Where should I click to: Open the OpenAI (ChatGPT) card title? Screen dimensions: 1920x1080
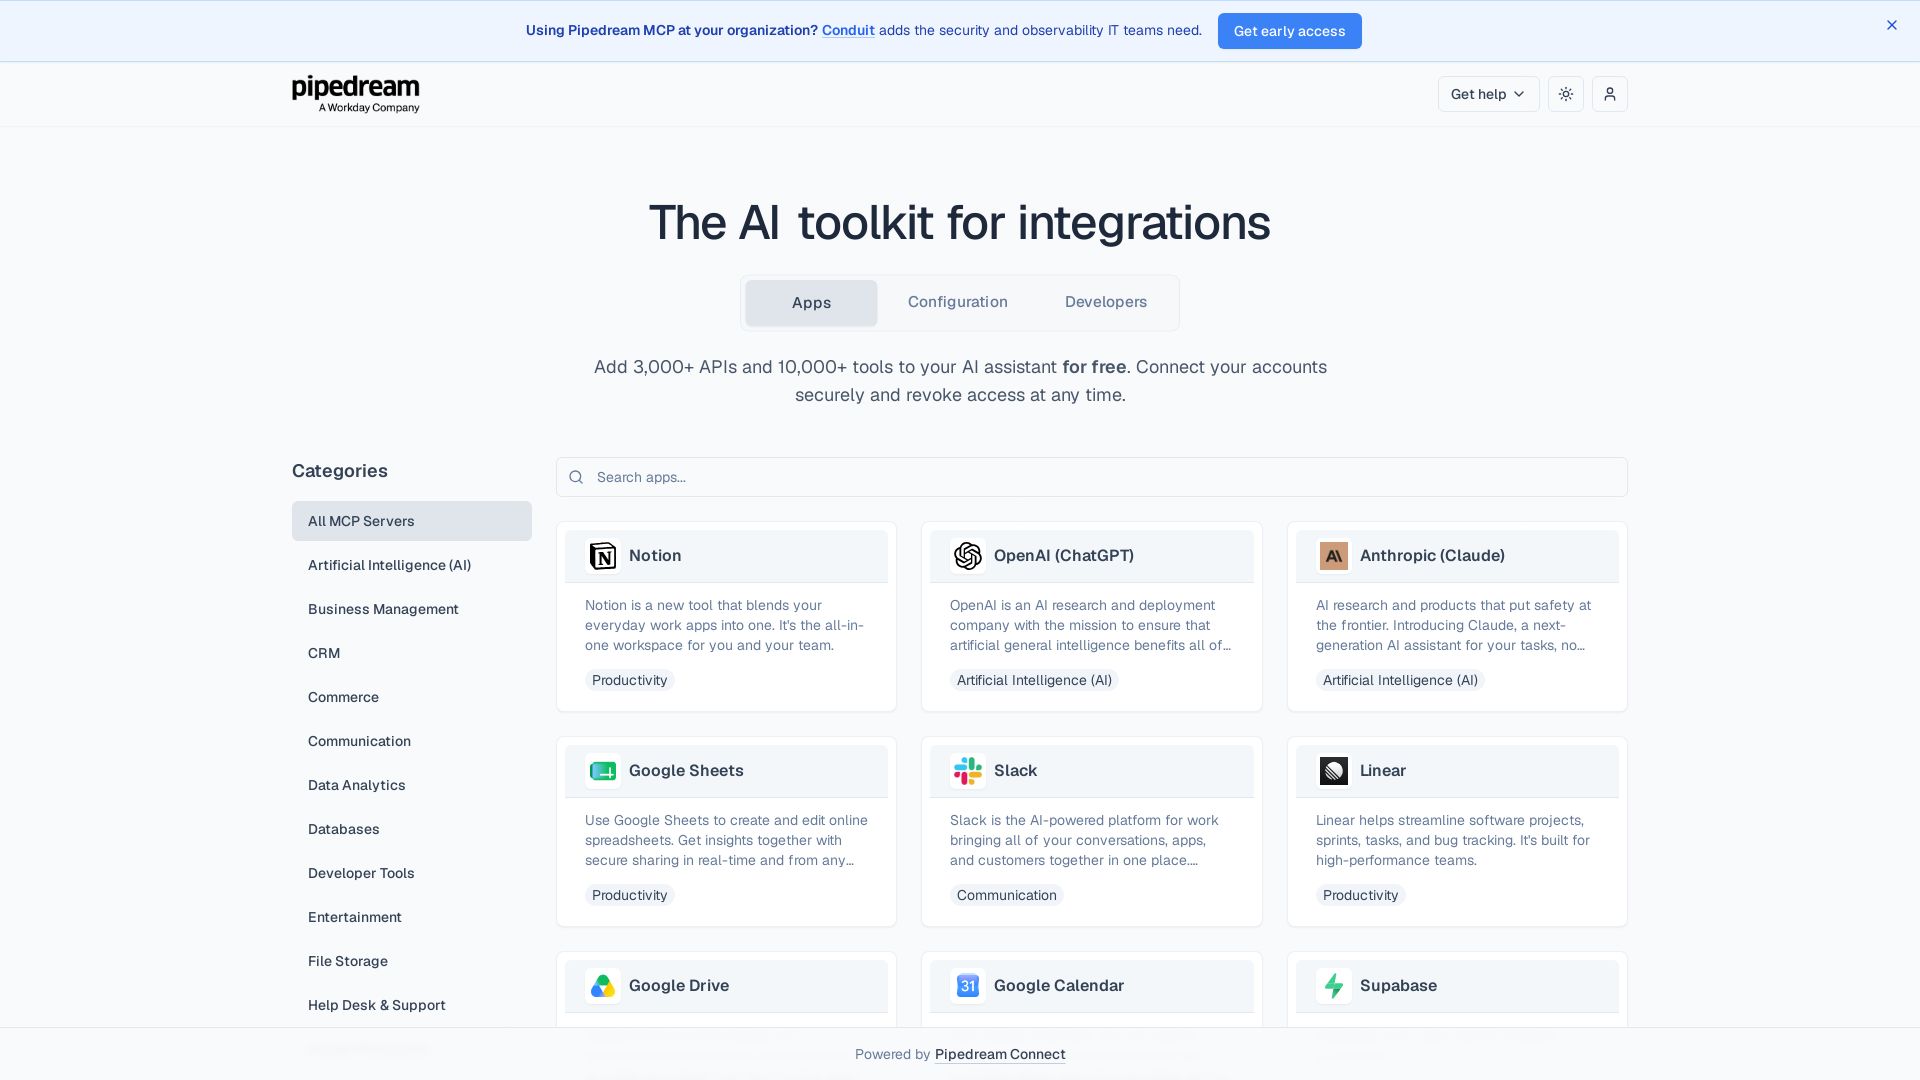click(x=1064, y=556)
